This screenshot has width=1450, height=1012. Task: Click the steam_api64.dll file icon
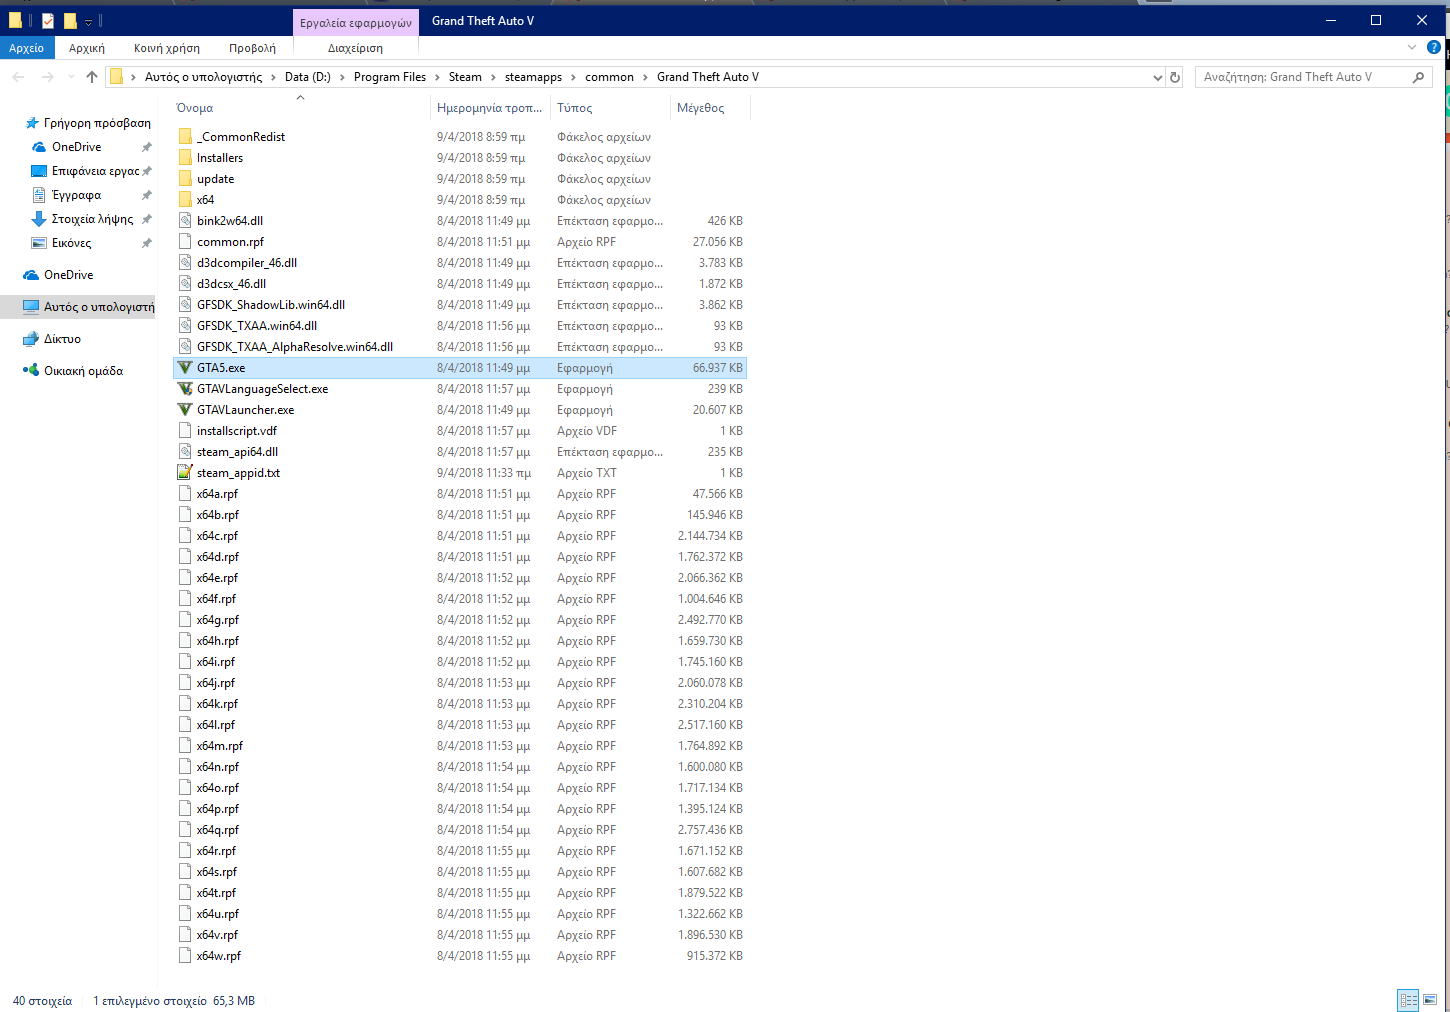click(185, 452)
